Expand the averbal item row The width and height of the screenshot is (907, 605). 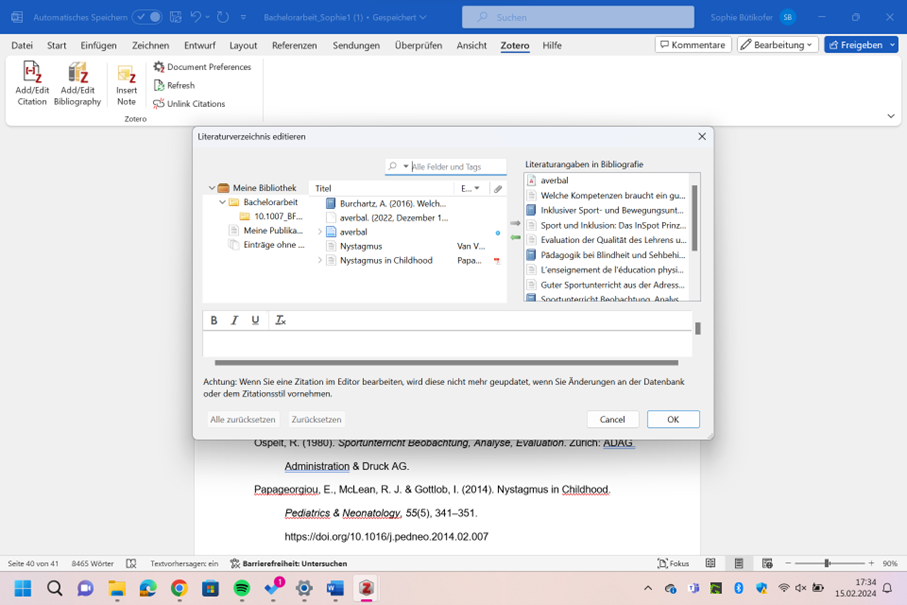coord(320,232)
